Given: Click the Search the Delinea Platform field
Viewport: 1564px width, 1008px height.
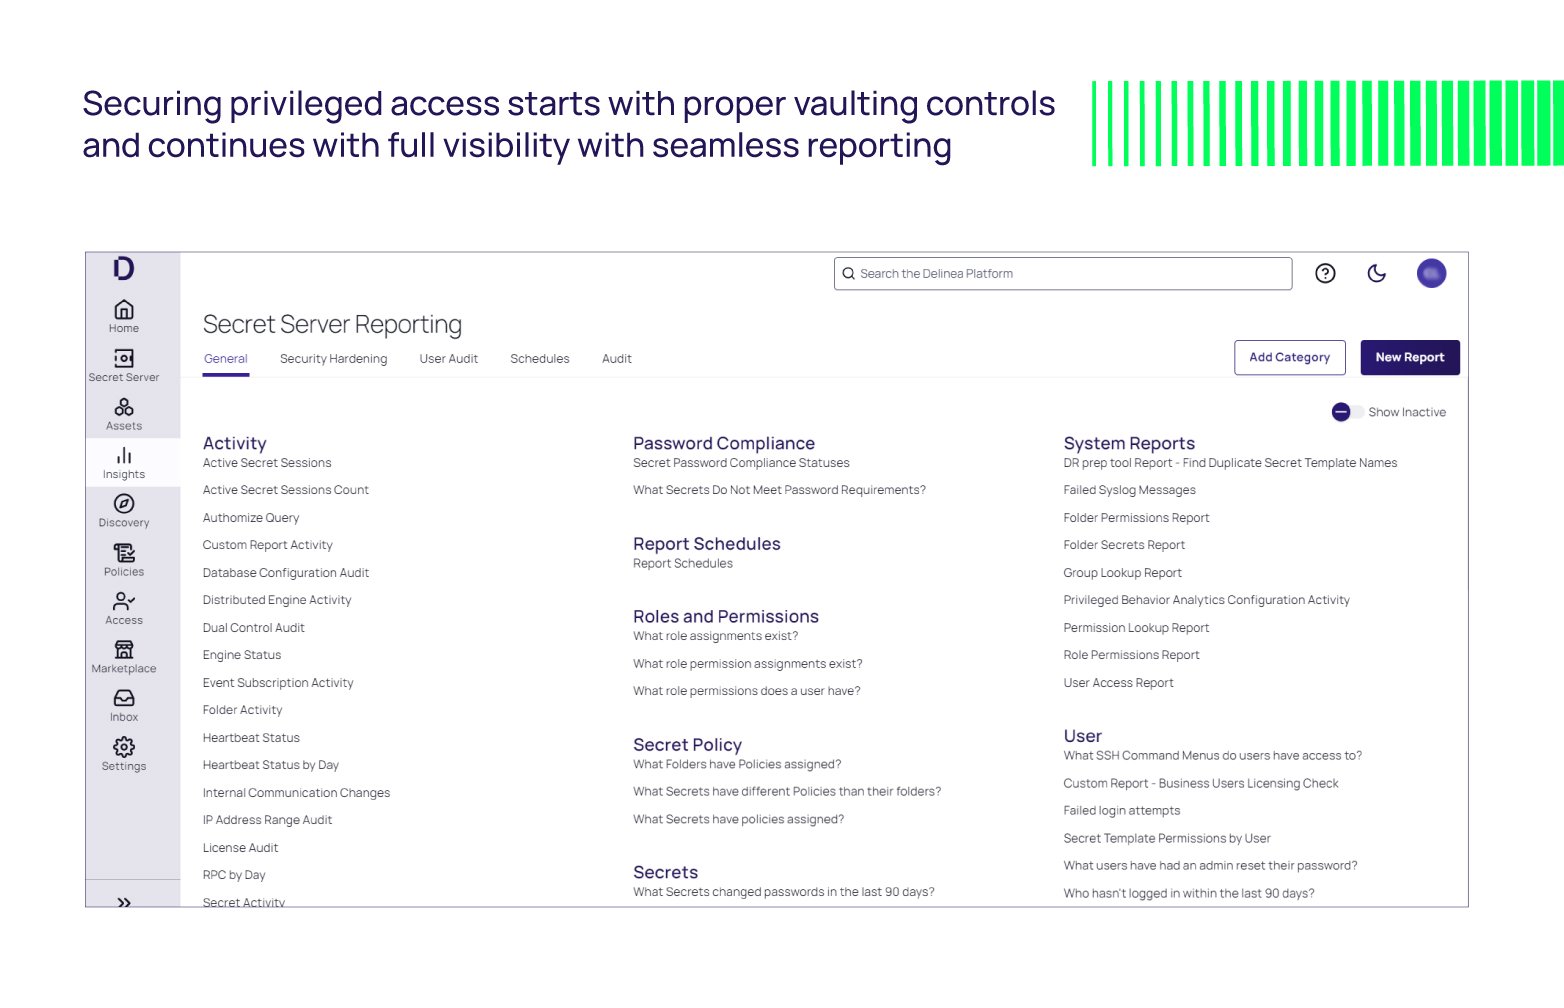Looking at the screenshot, I should (x=1062, y=273).
